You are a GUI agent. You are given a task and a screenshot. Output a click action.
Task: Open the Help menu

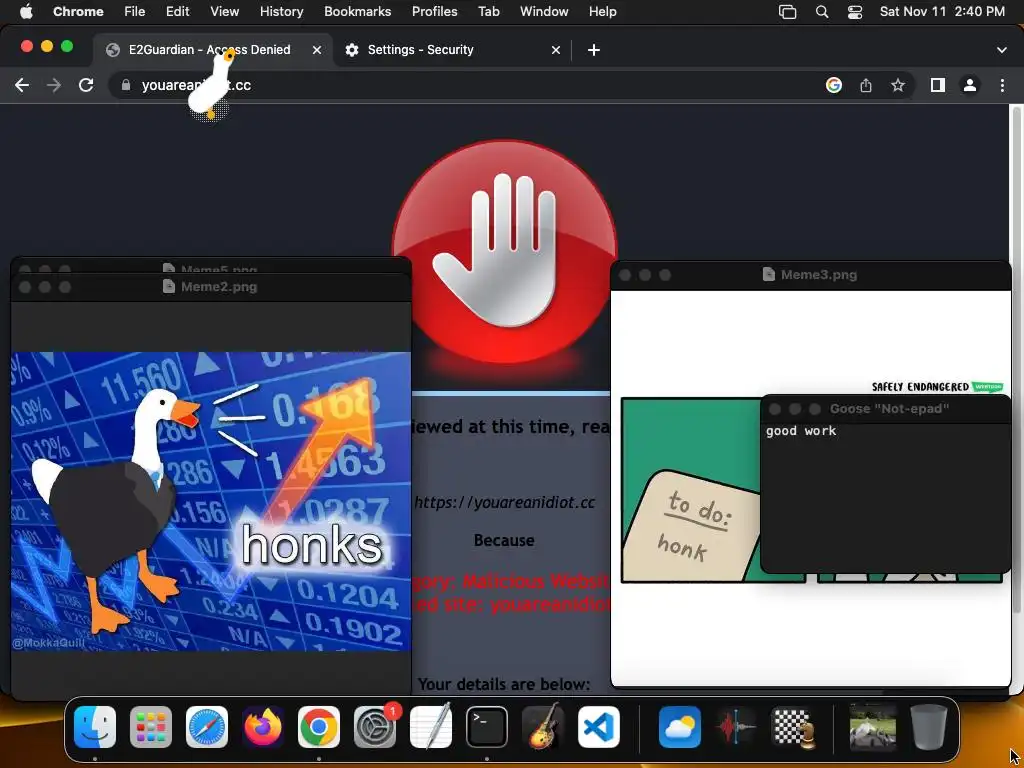point(602,11)
